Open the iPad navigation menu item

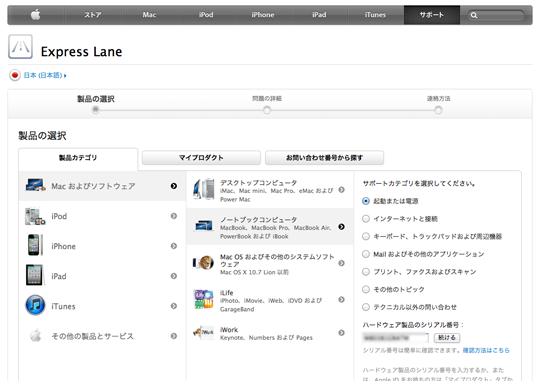[319, 15]
